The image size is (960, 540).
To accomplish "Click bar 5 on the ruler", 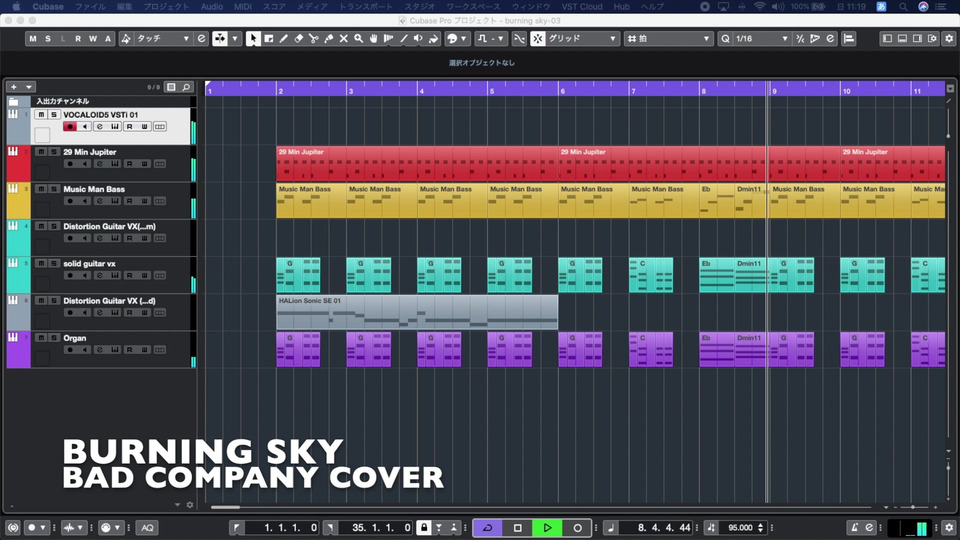I will (491, 91).
